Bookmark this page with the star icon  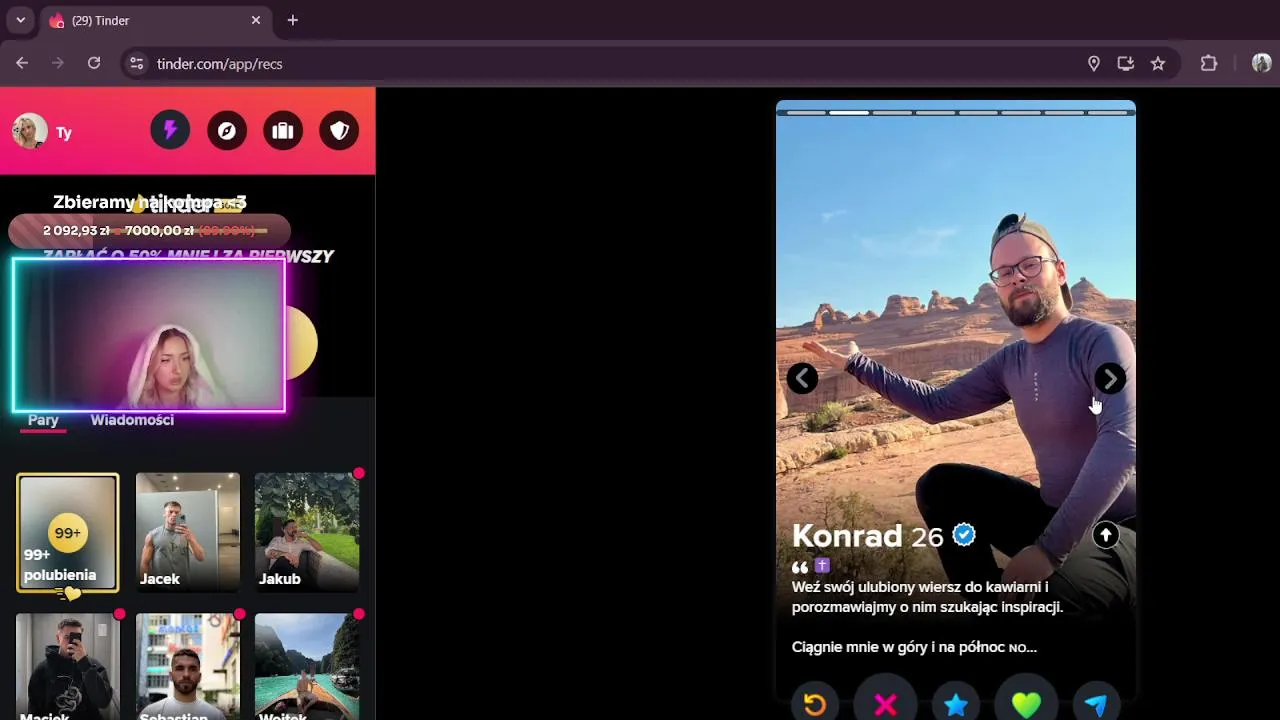(1158, 63)
